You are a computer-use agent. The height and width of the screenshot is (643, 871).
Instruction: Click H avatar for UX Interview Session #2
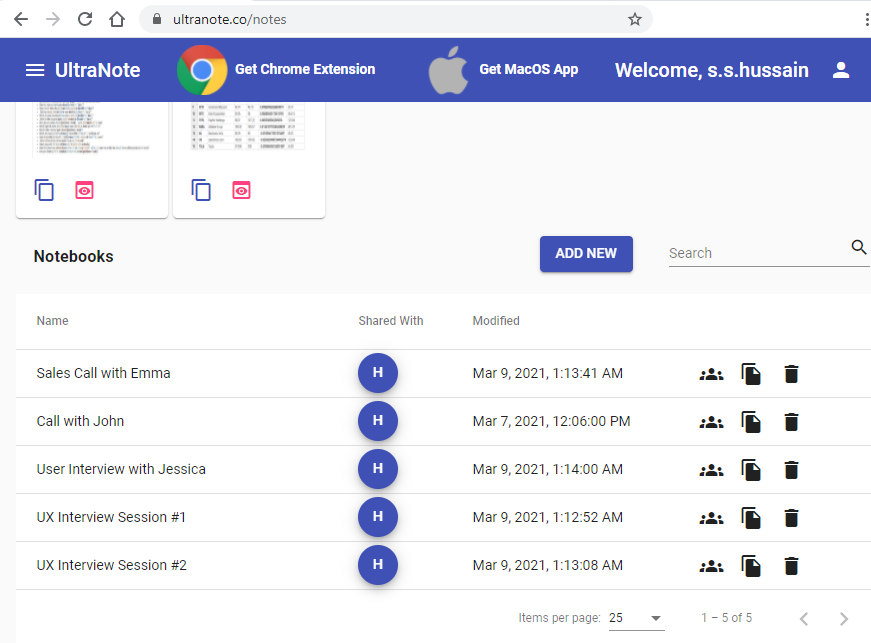tap(378, 565)
